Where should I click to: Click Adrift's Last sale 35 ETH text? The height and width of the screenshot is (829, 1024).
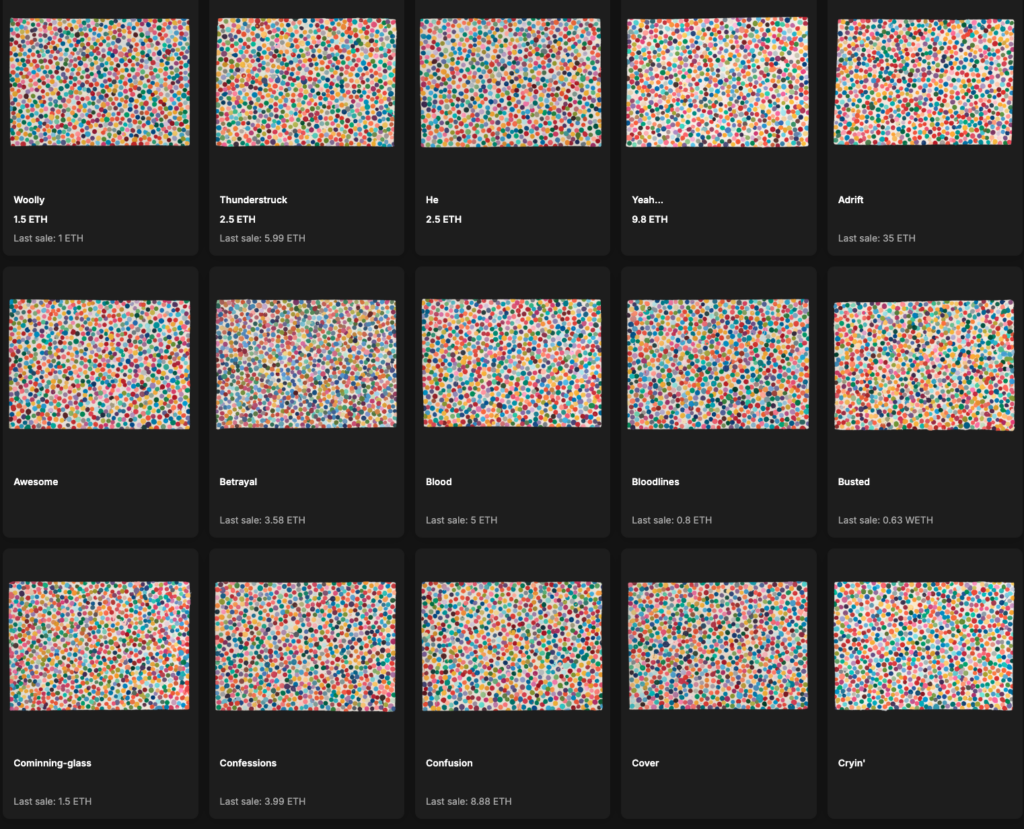pyautogui.click(x=876, y=238)
